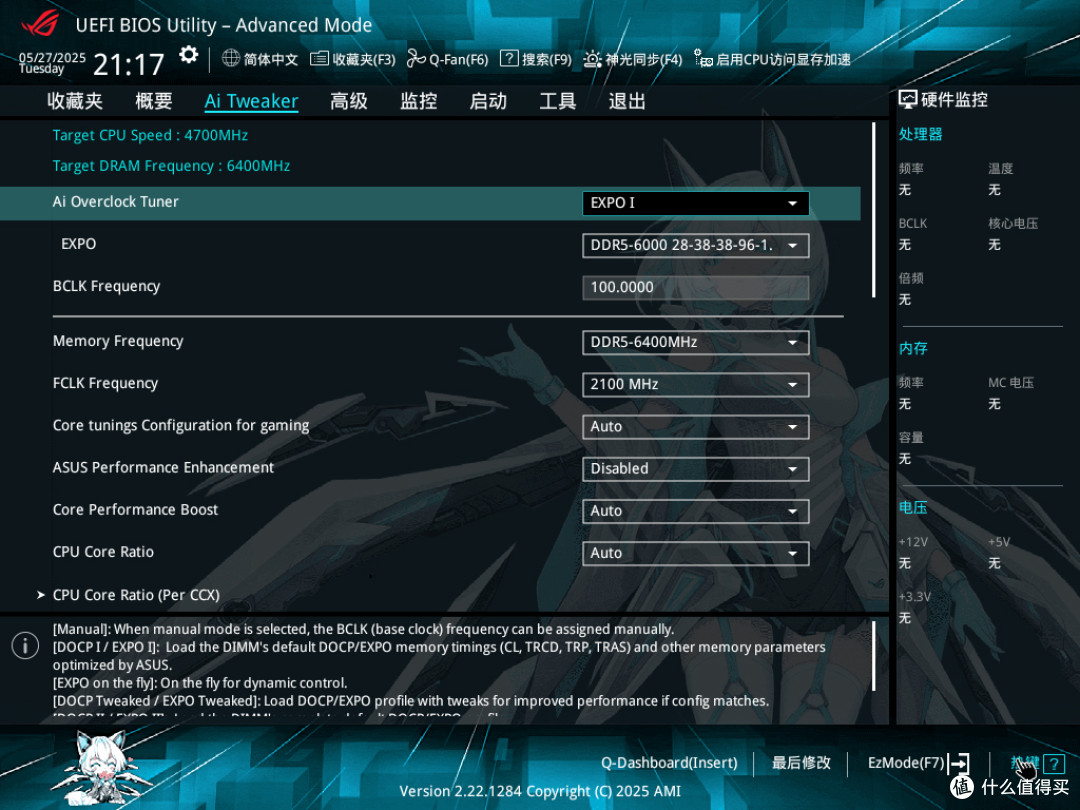Click the 21:17 clock display
The height and width of the screenshot is (810, 1080).
click(x=129, y=65)
